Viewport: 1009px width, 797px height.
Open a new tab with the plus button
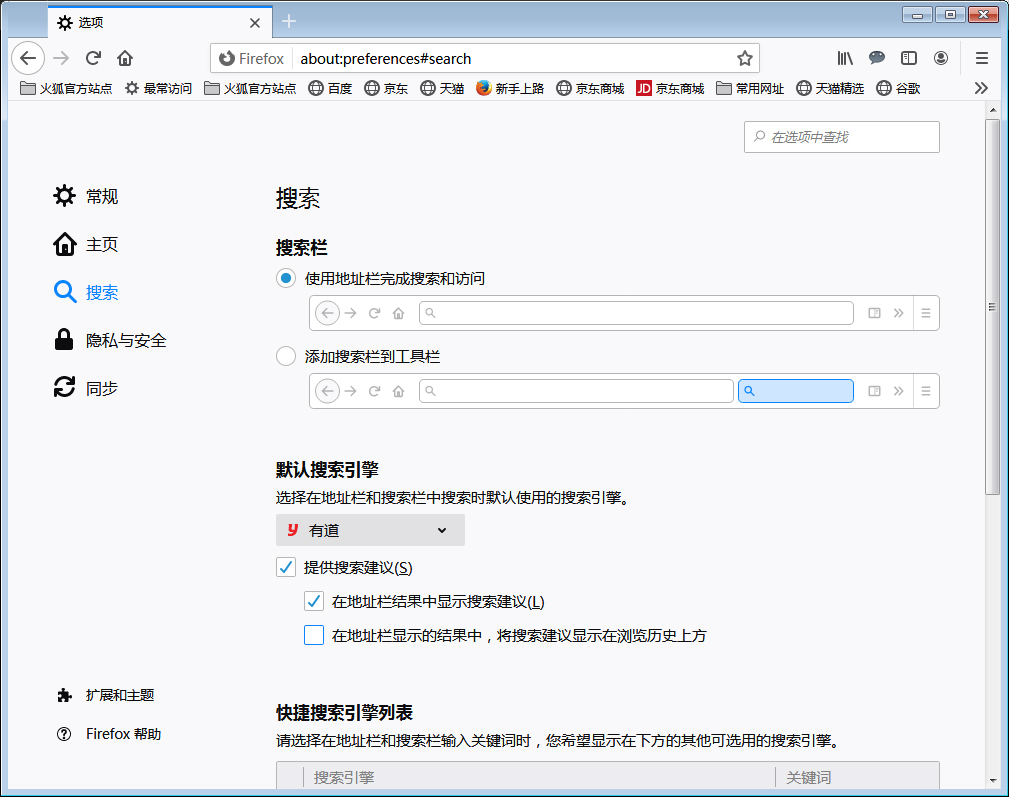[288, 20]
